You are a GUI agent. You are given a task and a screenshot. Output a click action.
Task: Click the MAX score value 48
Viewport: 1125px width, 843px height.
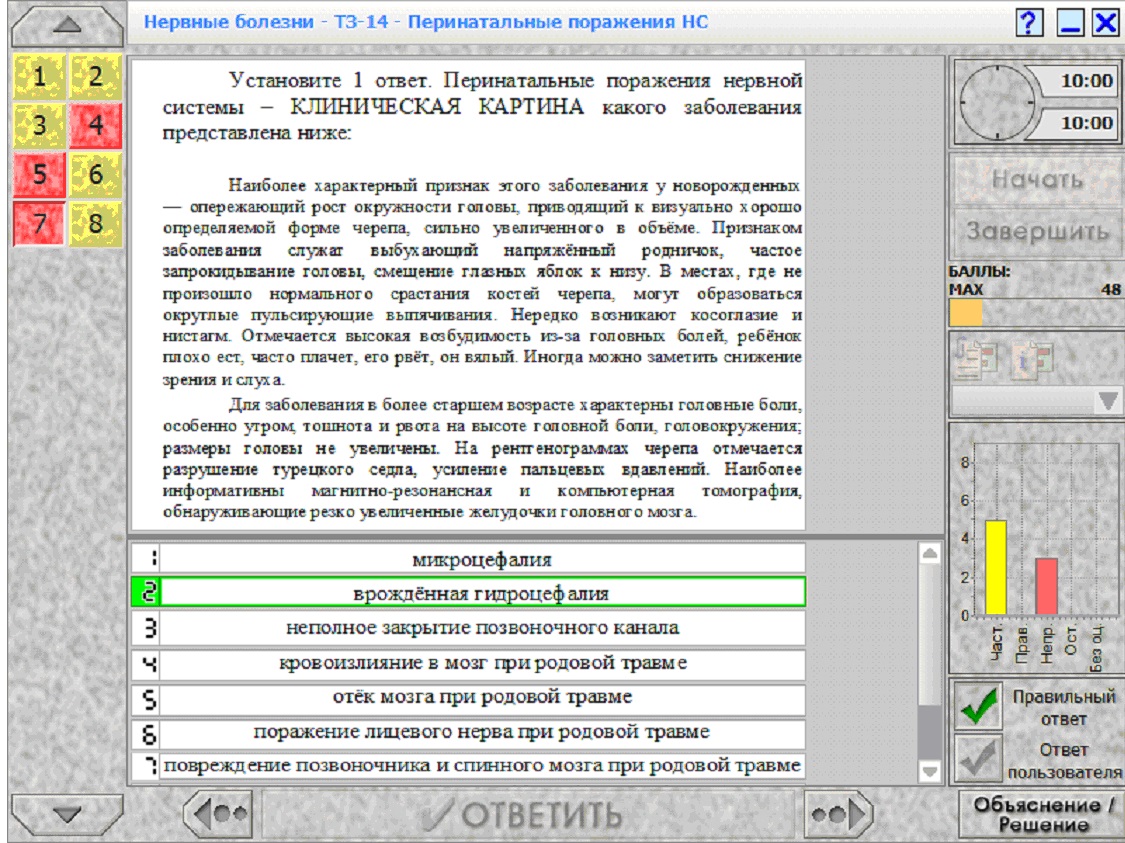[1110, 290]
